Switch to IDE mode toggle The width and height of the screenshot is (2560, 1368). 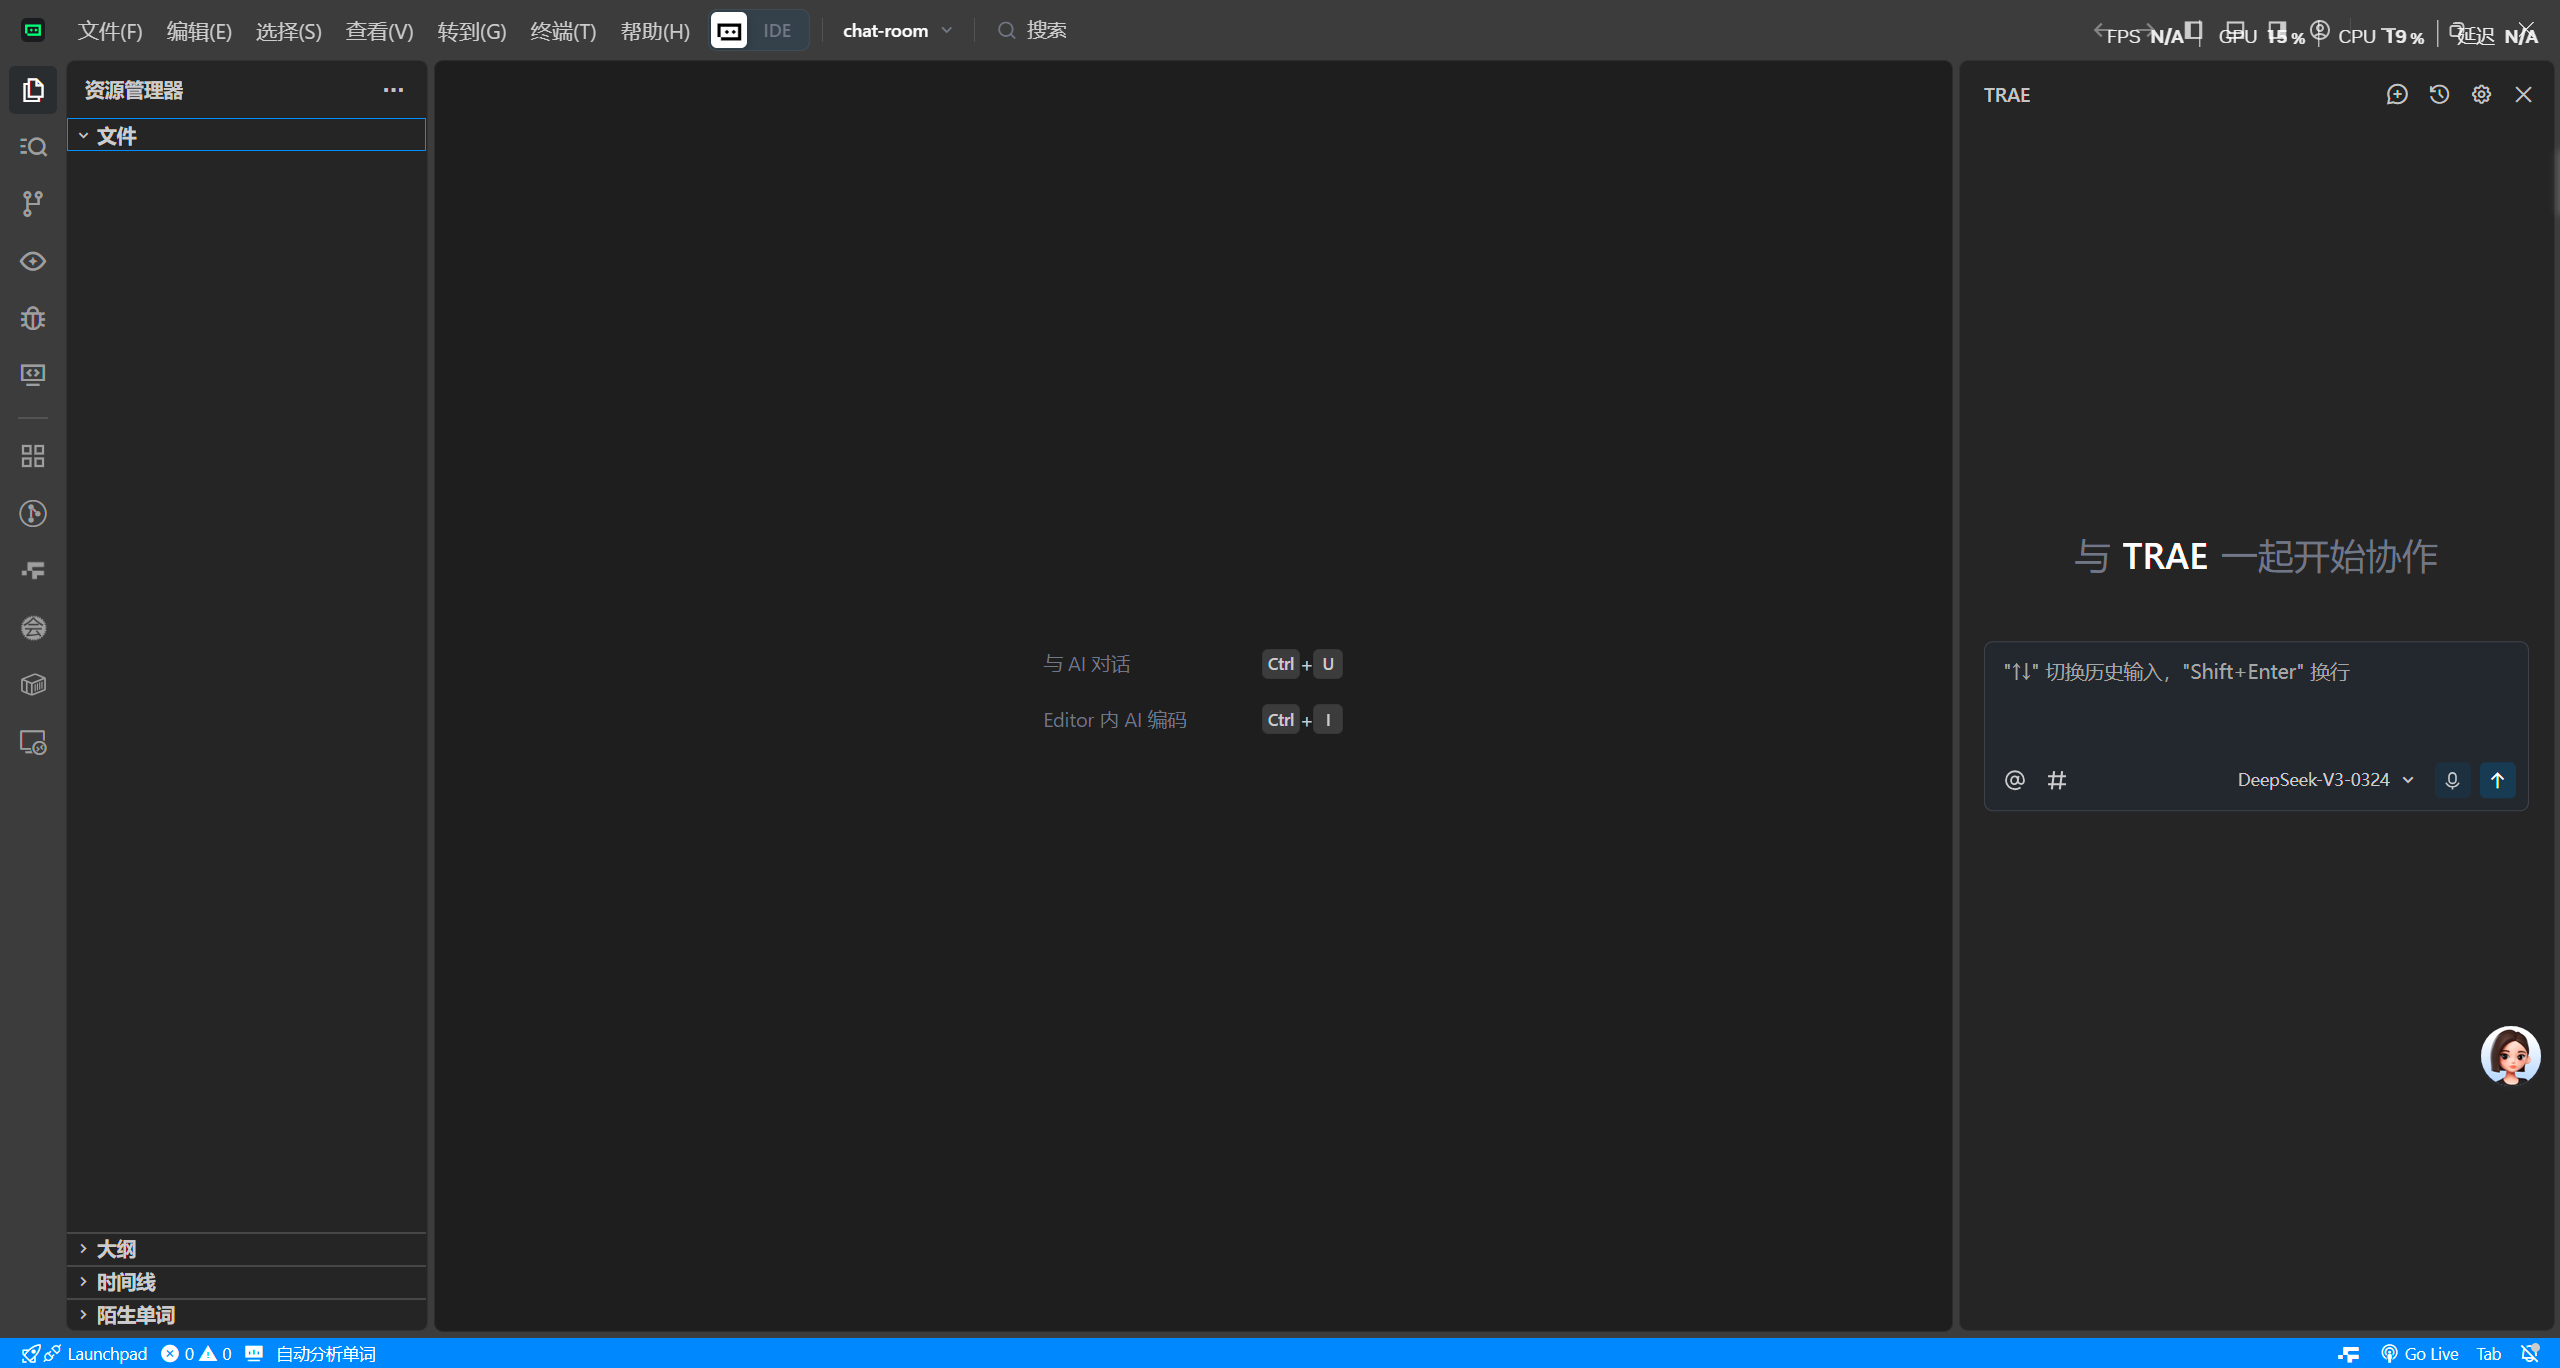click(x=777, y=31)
